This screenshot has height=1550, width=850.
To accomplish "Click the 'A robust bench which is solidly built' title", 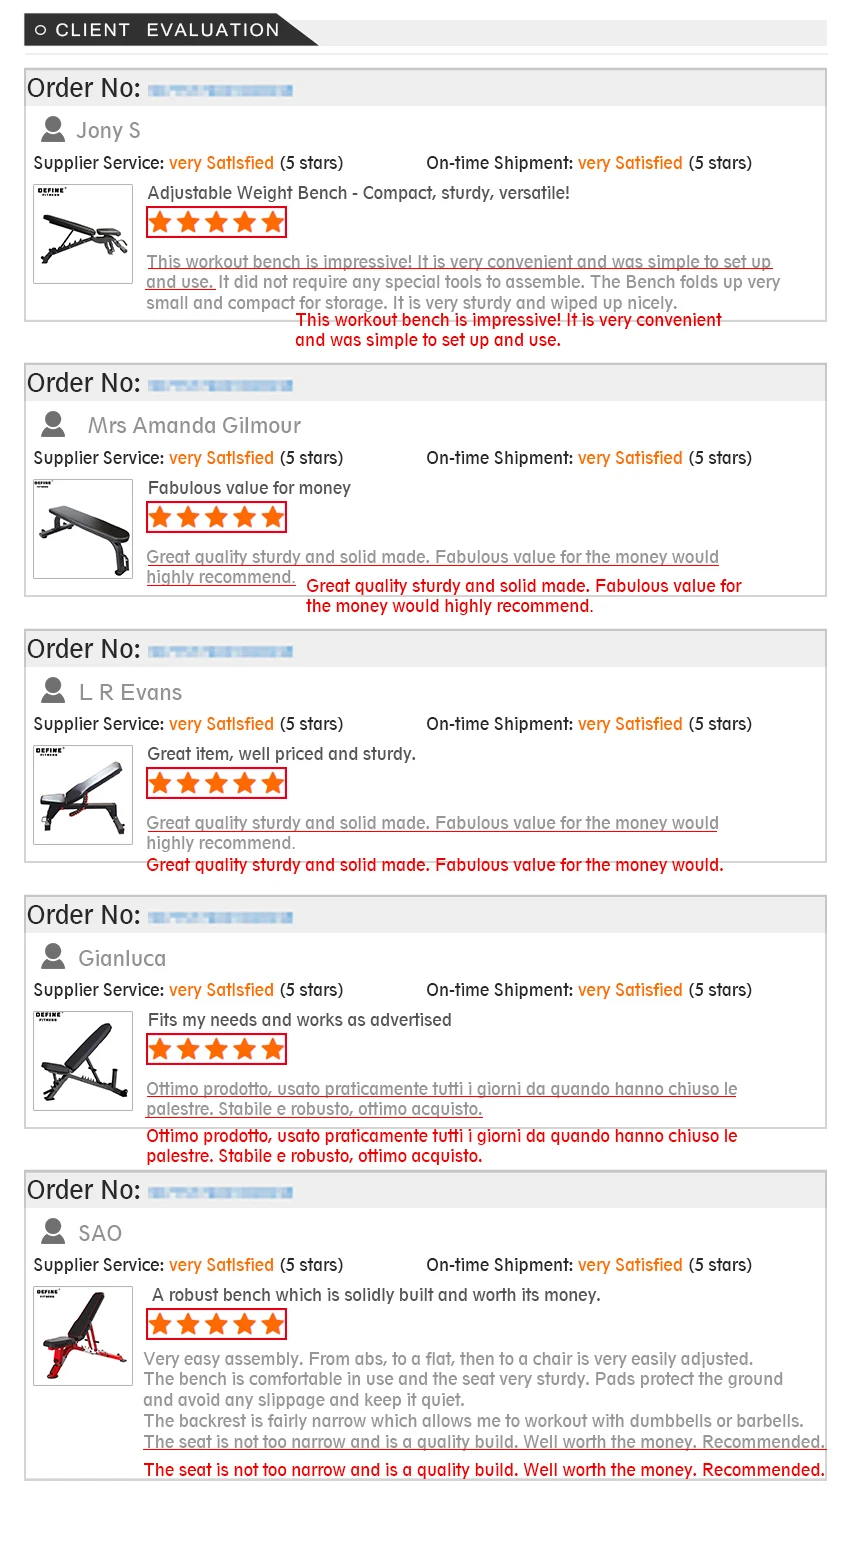I will 376,1295.
